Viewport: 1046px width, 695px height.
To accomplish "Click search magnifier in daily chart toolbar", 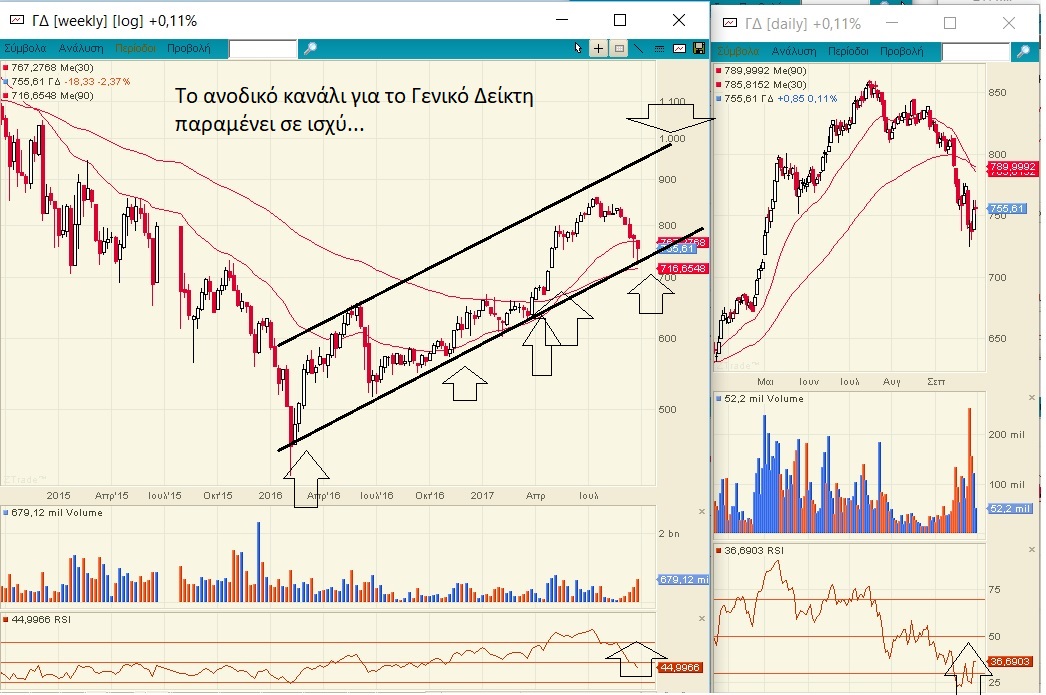I will (1024, 51).
